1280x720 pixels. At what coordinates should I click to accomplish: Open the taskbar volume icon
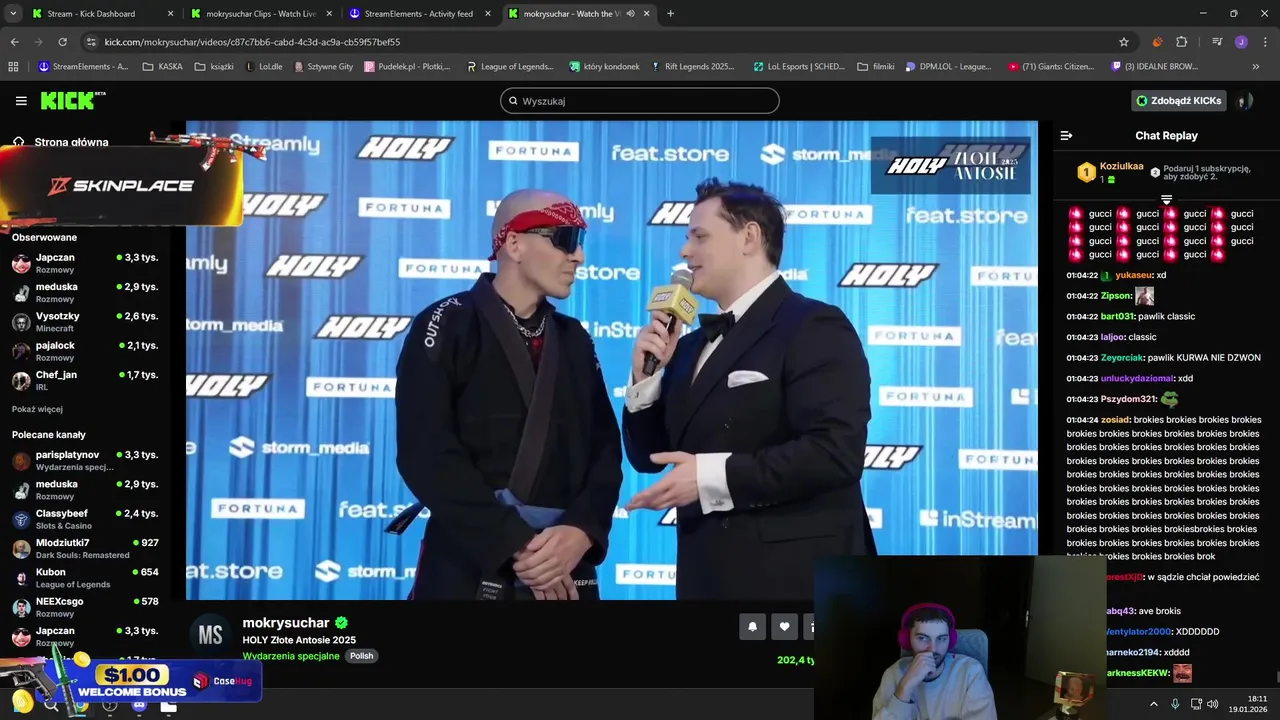click(x=1213, y=704)
